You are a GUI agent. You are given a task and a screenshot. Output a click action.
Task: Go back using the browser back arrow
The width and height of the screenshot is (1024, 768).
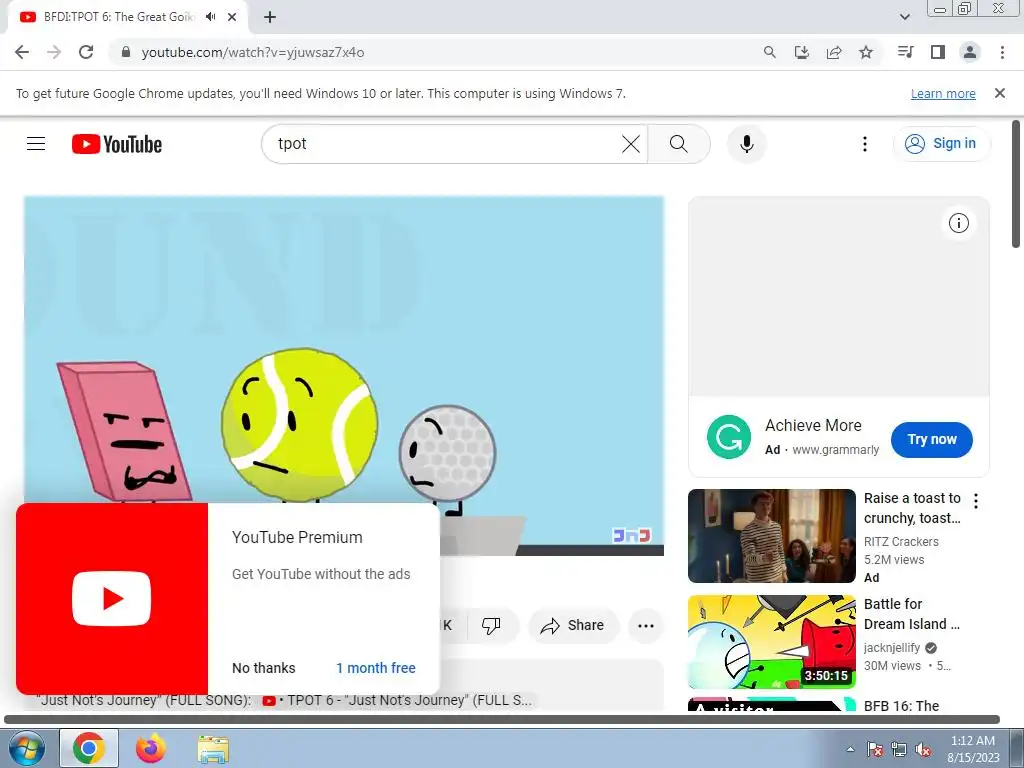22,52
